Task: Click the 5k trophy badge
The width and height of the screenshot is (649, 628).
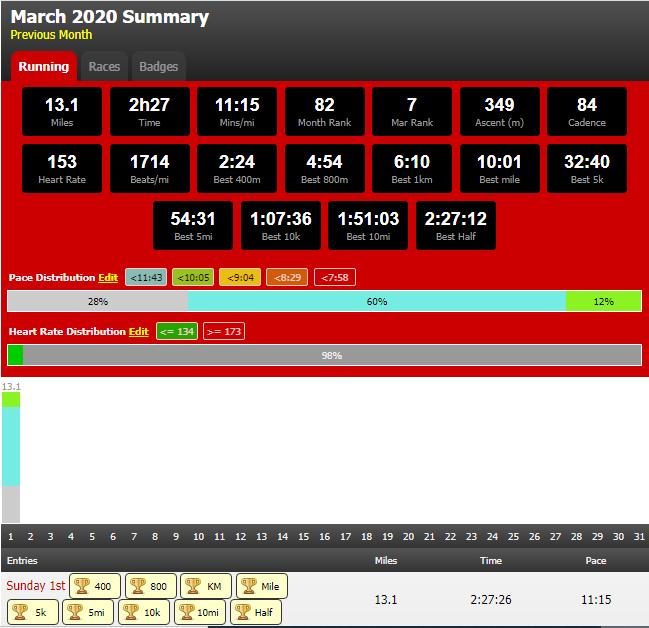Action: pos(33,612)
